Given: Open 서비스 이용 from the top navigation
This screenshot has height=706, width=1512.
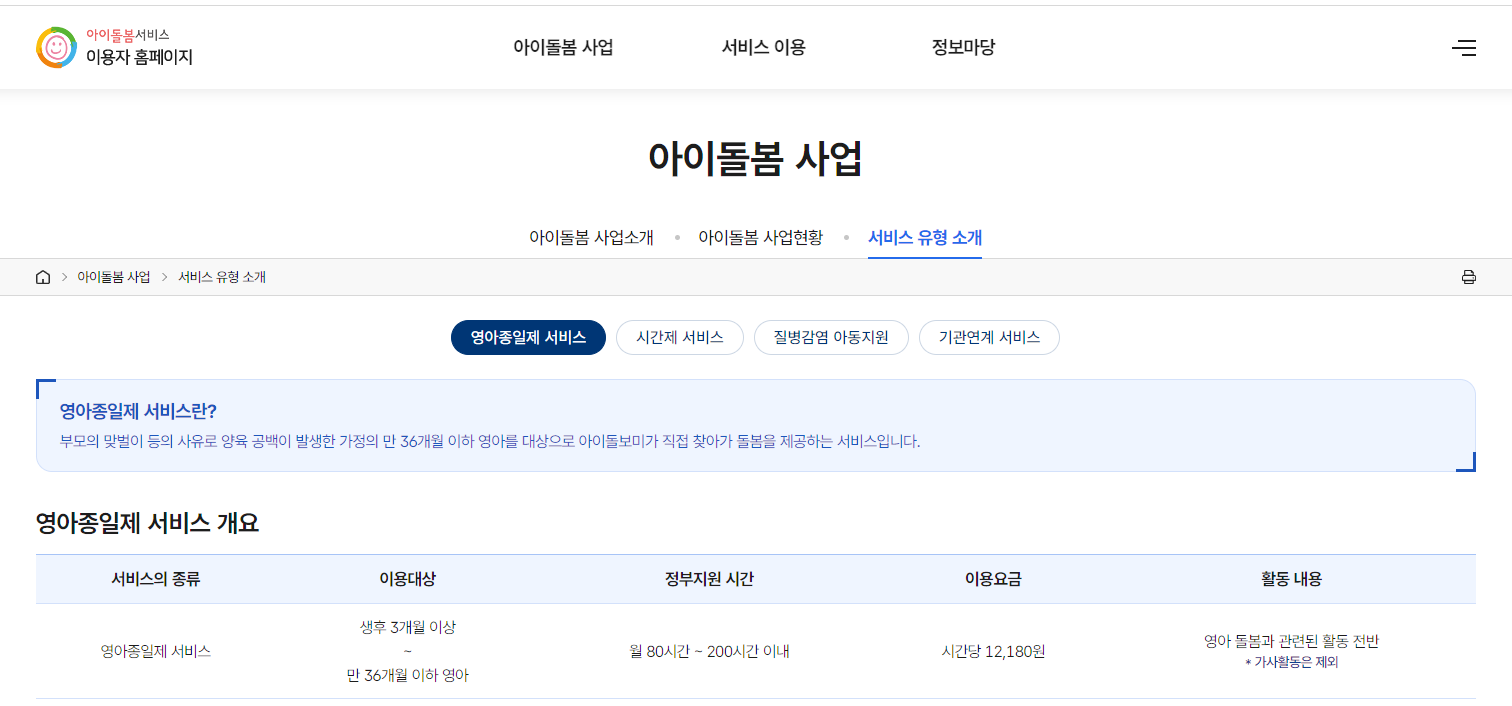Looking at the screenshot, I should coord(763,46).
